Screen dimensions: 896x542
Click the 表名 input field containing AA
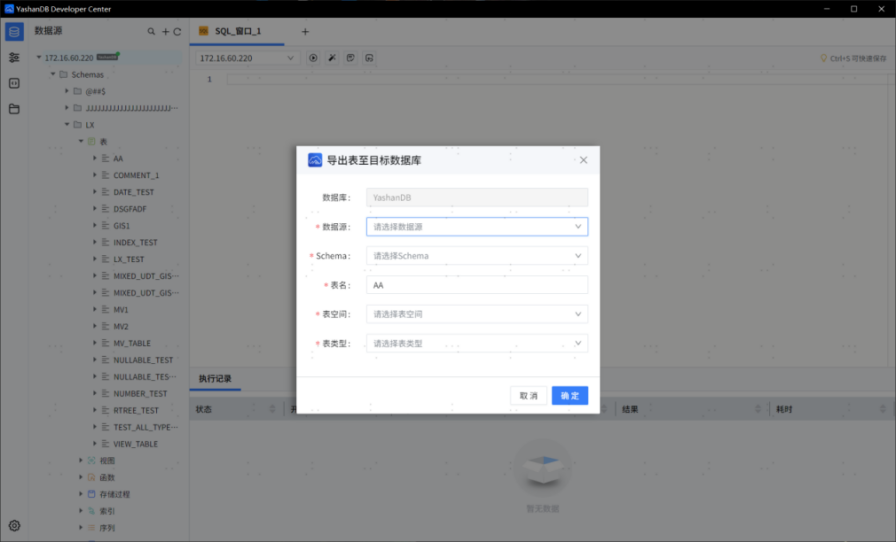pos(477,285)
